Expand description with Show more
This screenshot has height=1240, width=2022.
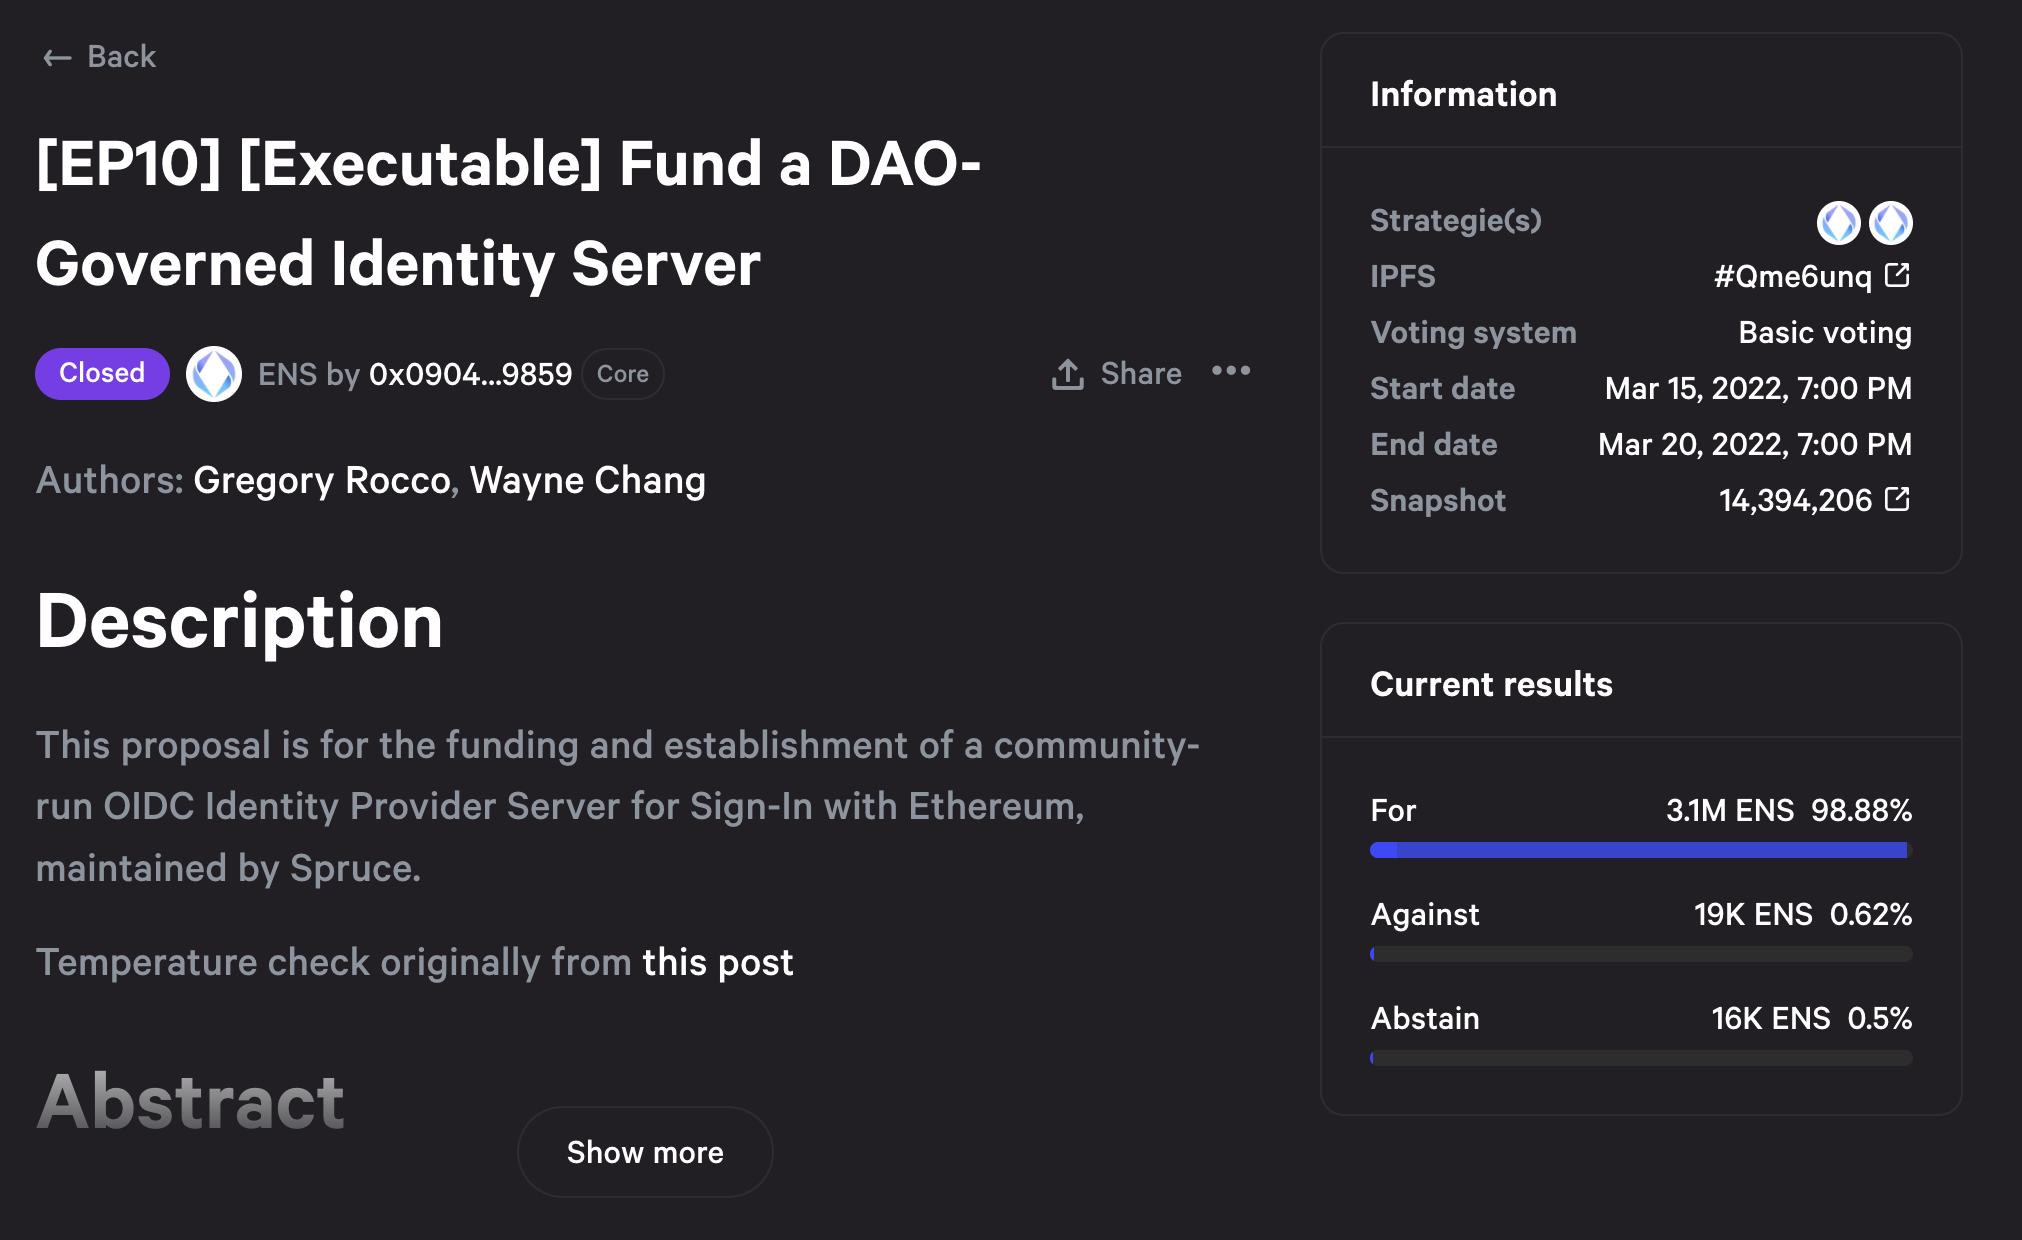pyautogui.click(x=645, y=1152)
